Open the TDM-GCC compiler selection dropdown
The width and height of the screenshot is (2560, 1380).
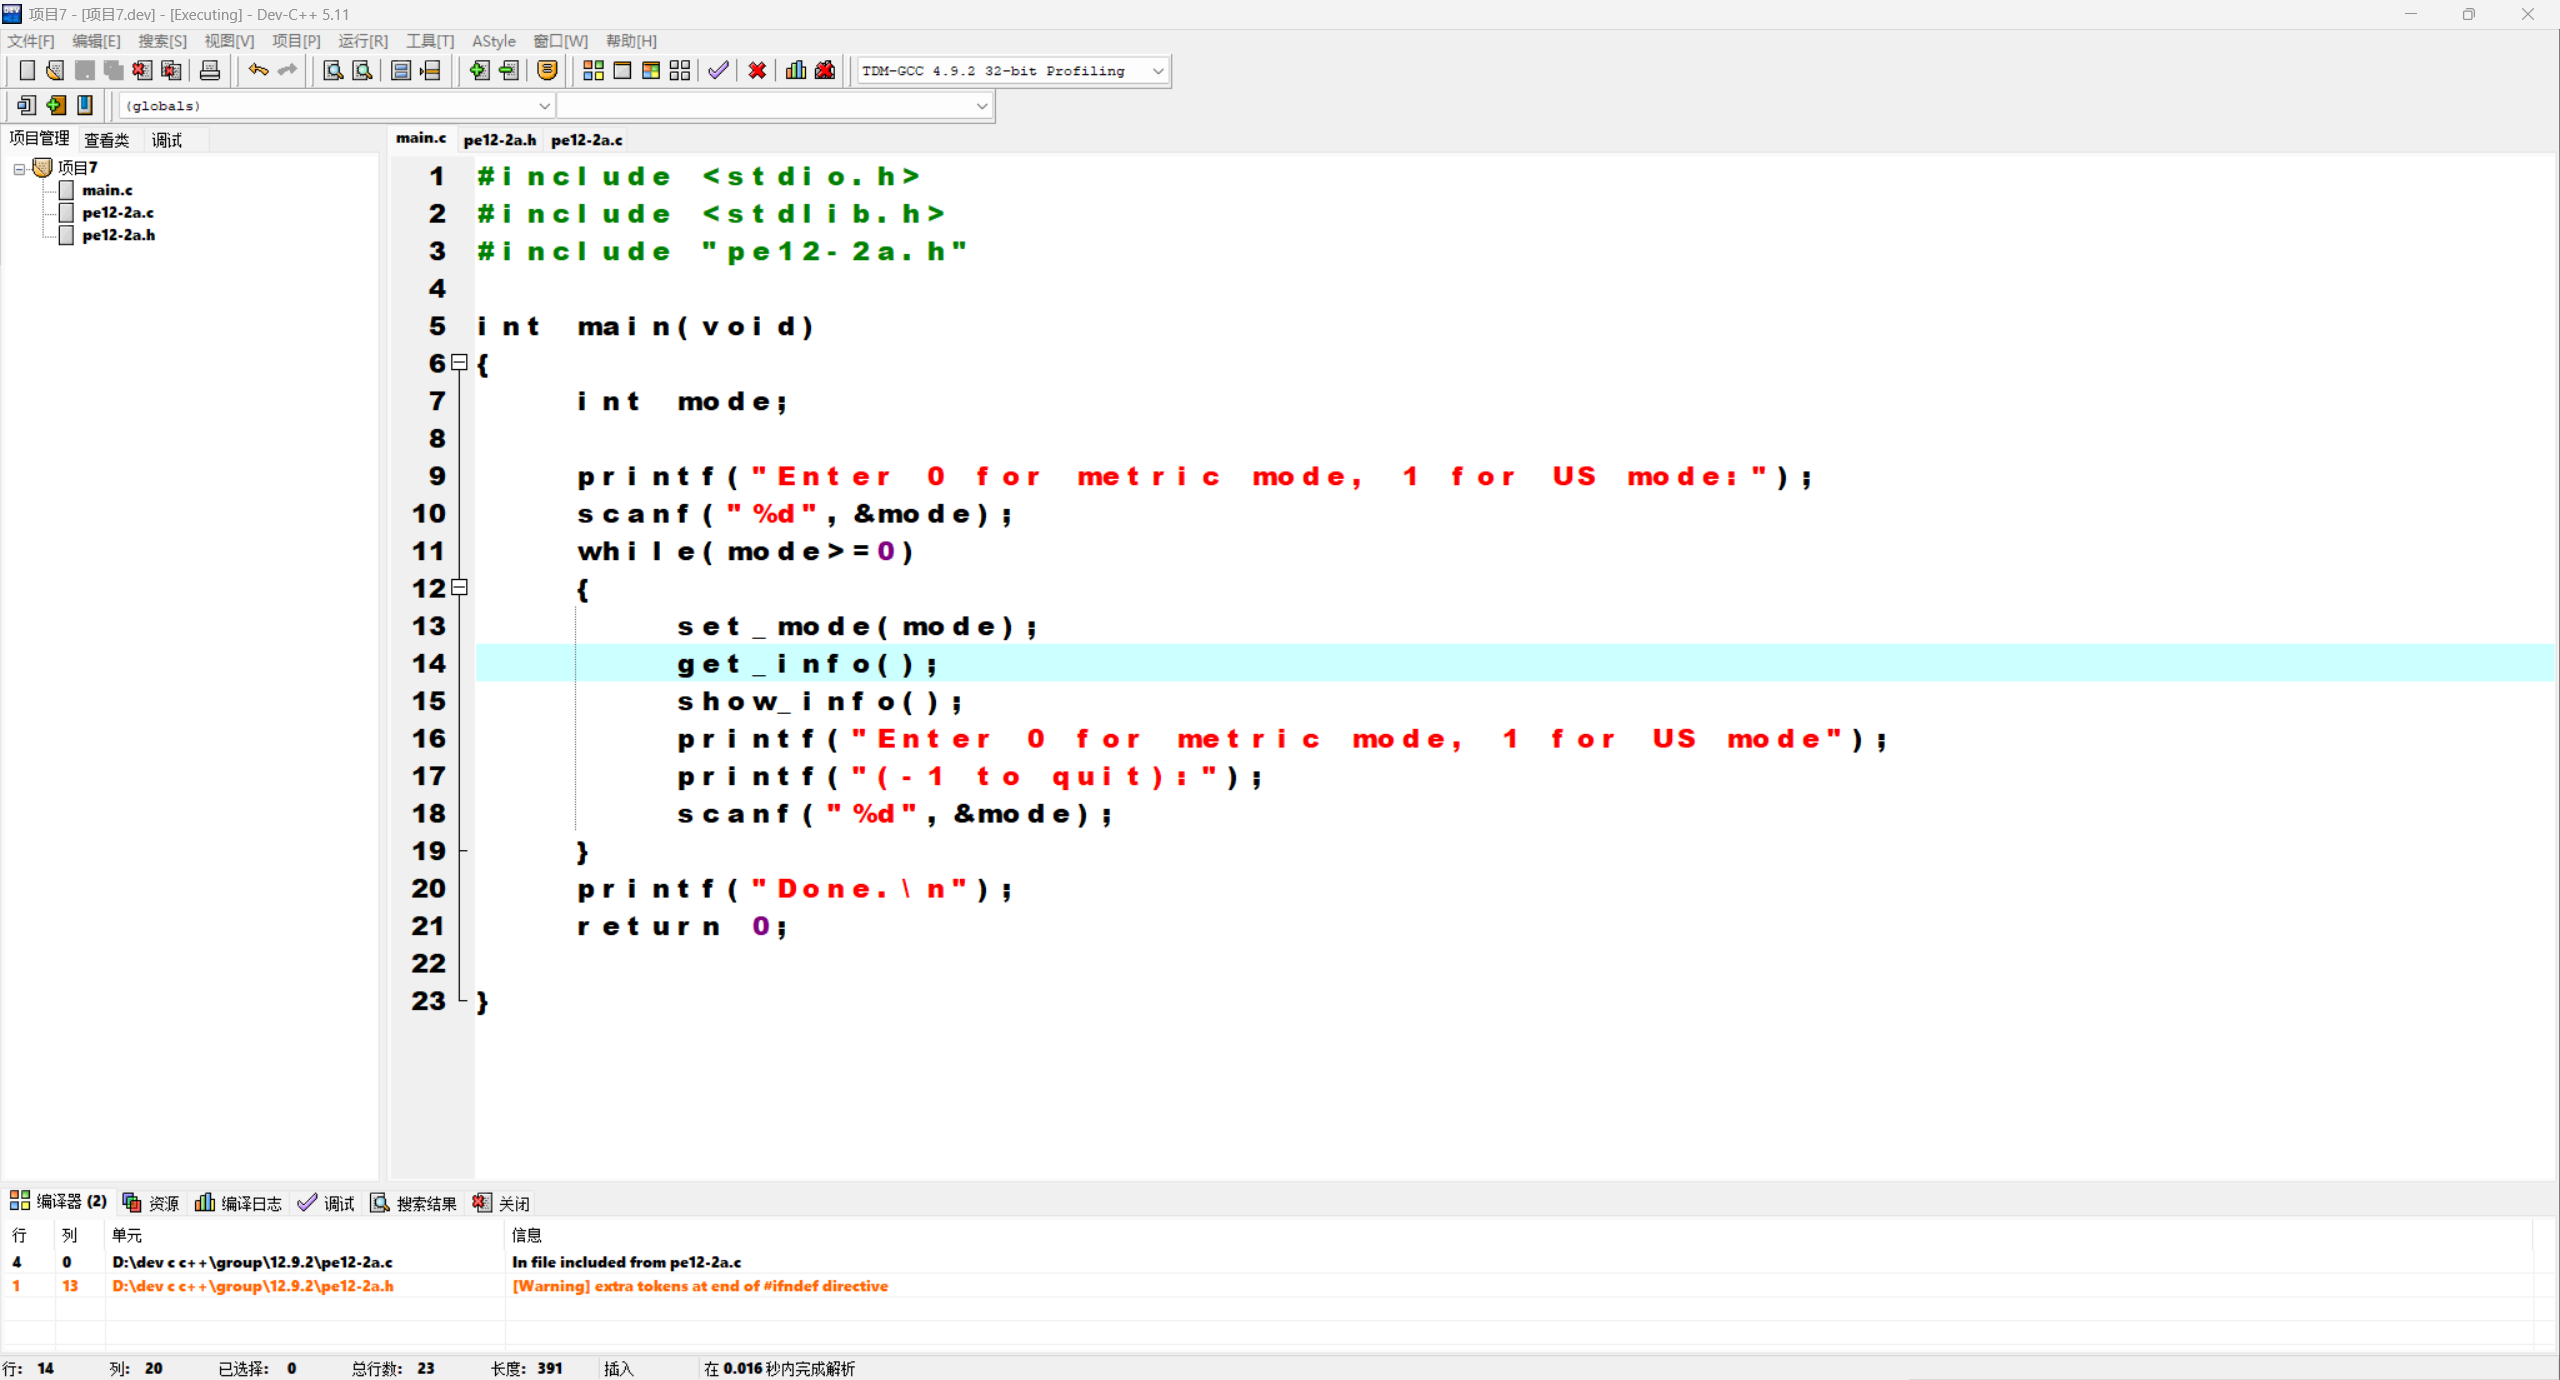[x=1157, y=71]
